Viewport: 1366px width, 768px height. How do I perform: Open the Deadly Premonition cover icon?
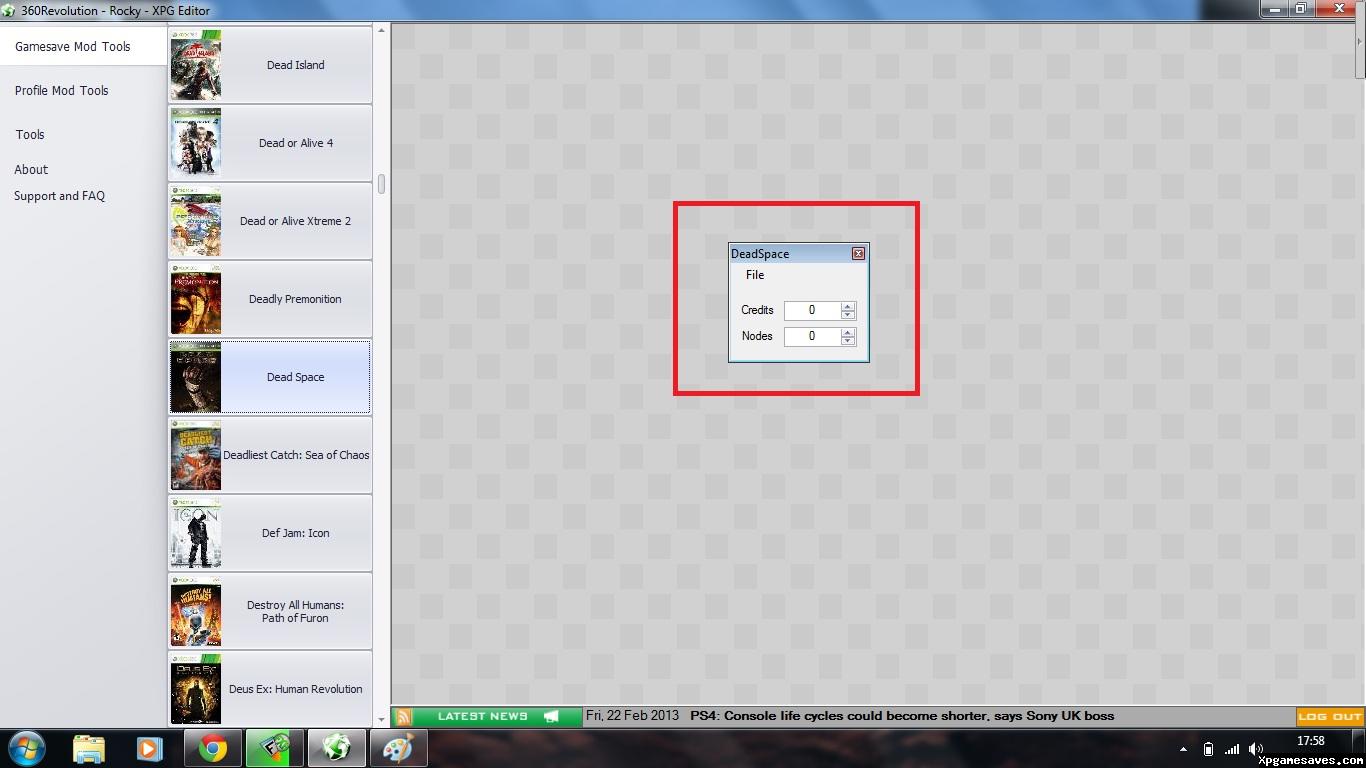[196, 299]
